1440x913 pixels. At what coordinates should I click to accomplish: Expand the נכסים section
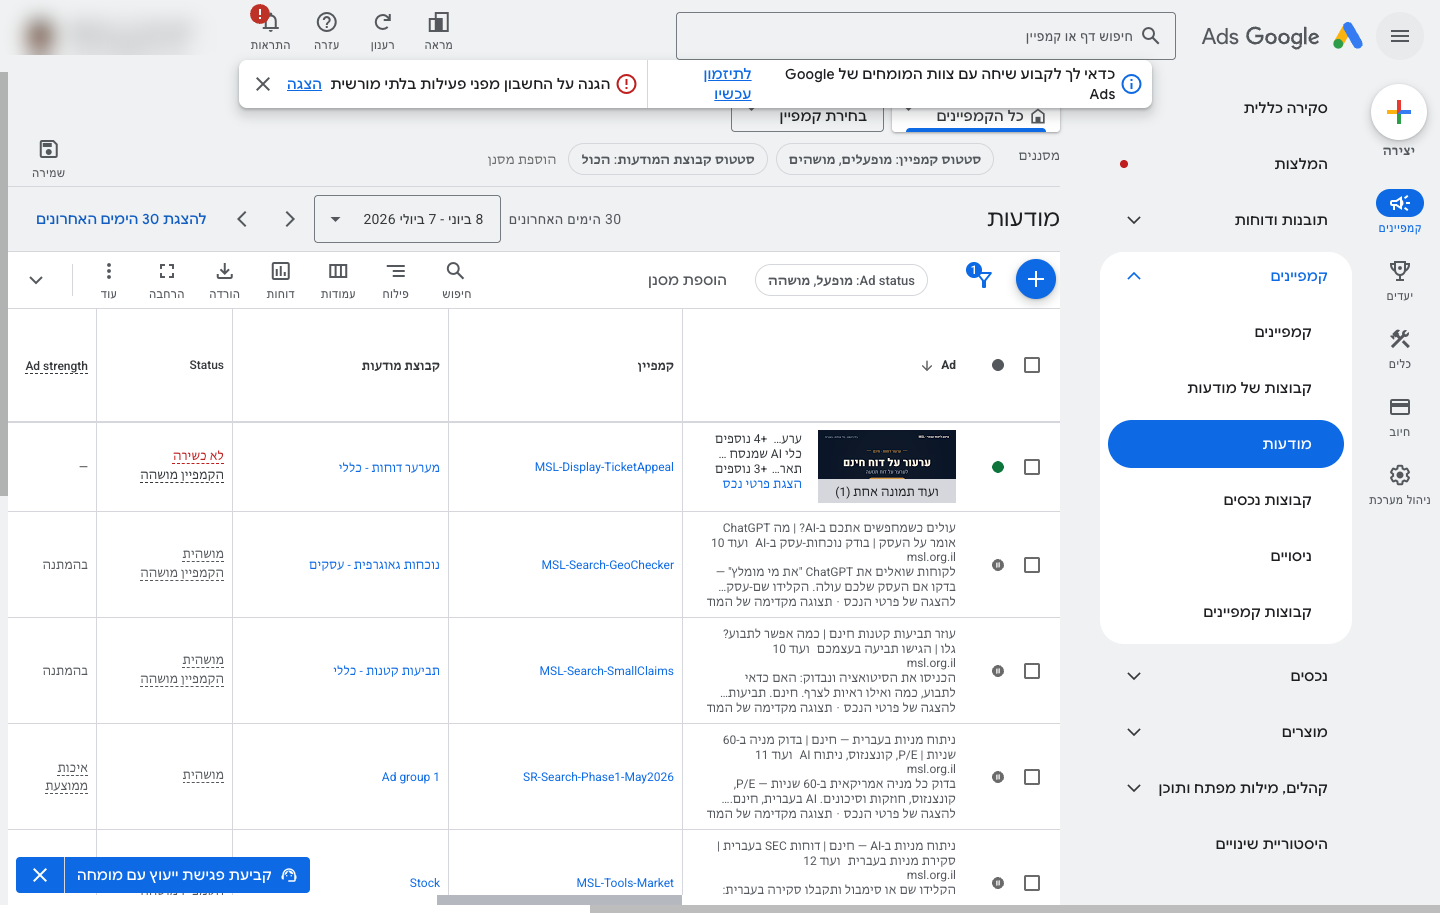tap(1134, 676)
